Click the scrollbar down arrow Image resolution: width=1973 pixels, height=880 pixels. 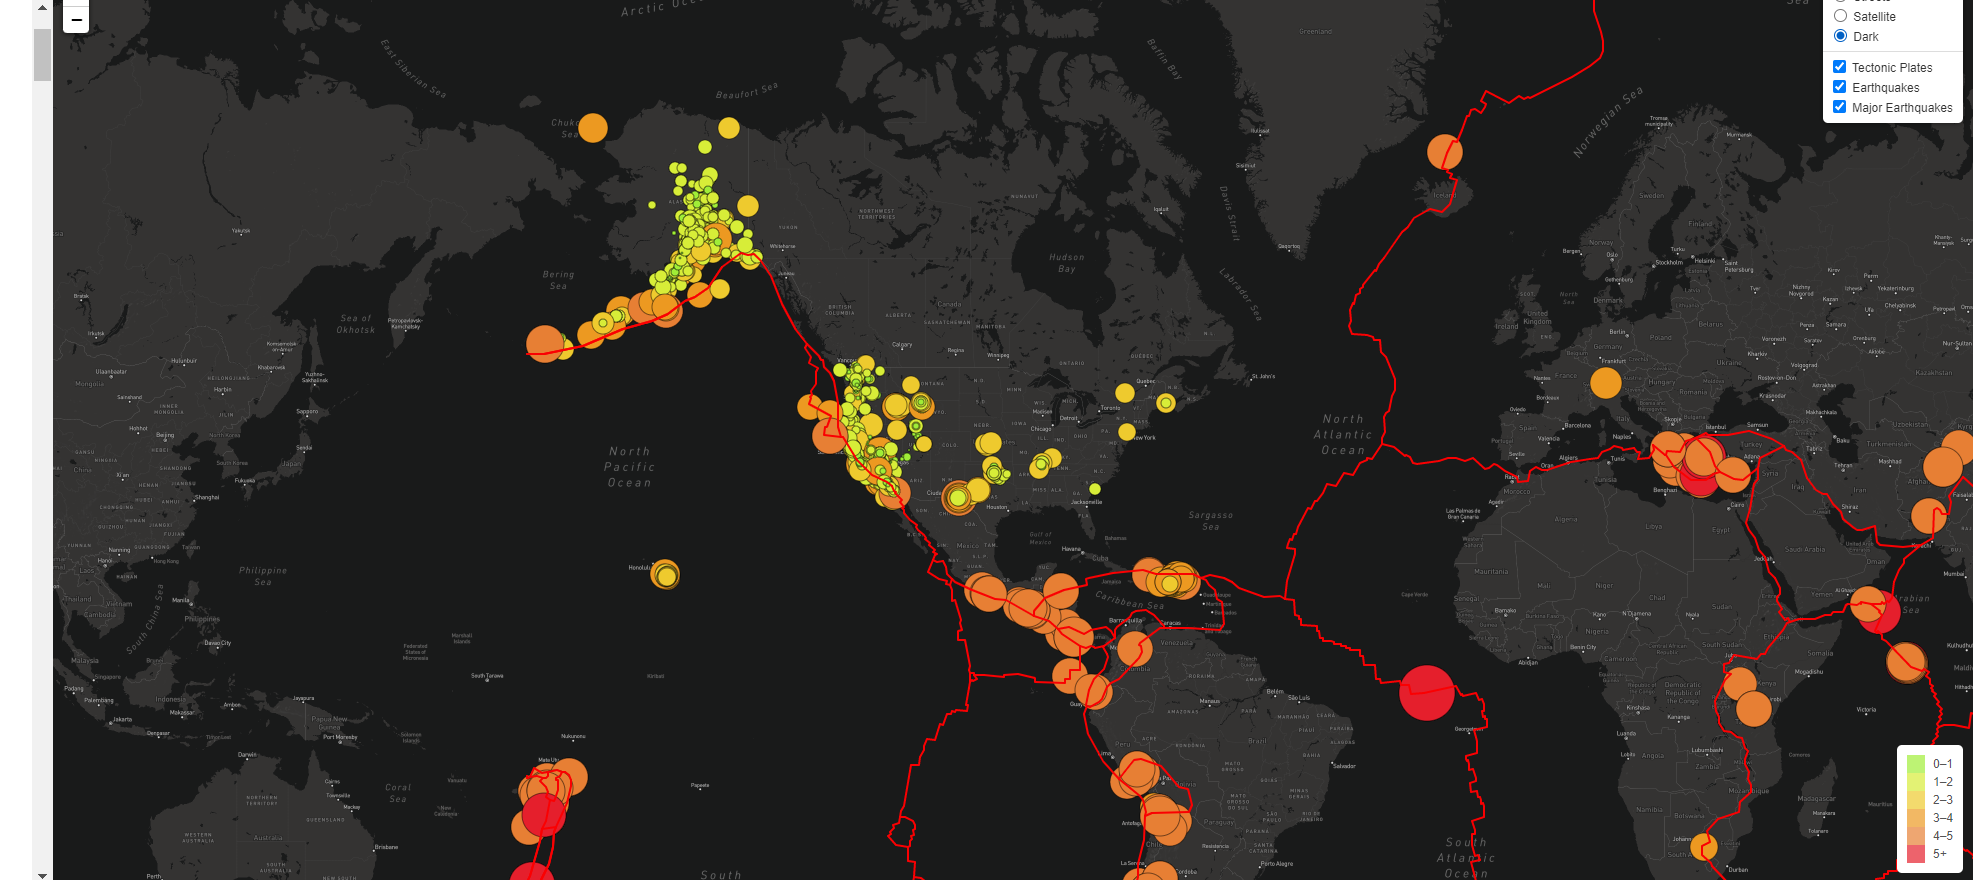42,874
